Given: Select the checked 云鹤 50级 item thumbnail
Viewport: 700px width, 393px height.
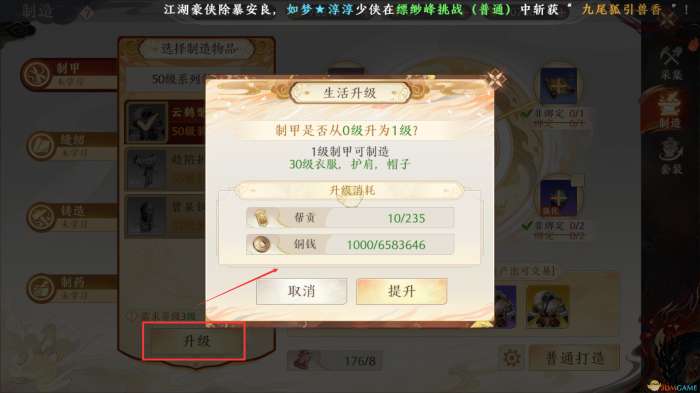Looking at the screenshot, I should 147,121.
